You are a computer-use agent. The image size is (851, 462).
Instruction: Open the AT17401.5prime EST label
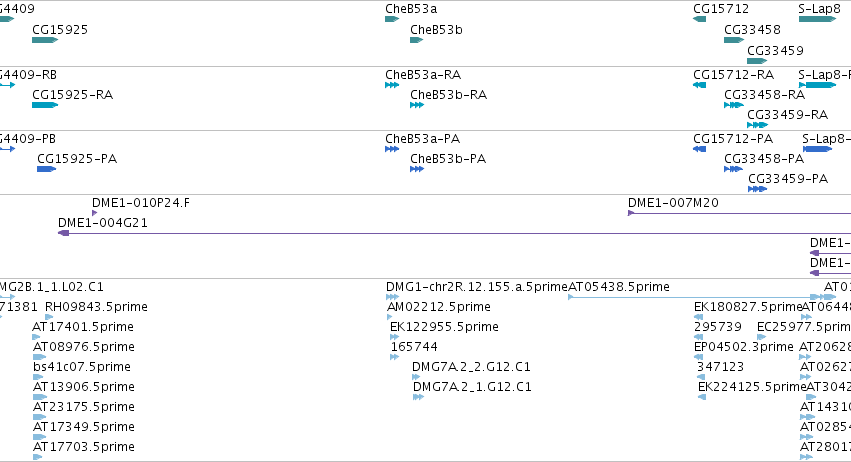point(83,327)
